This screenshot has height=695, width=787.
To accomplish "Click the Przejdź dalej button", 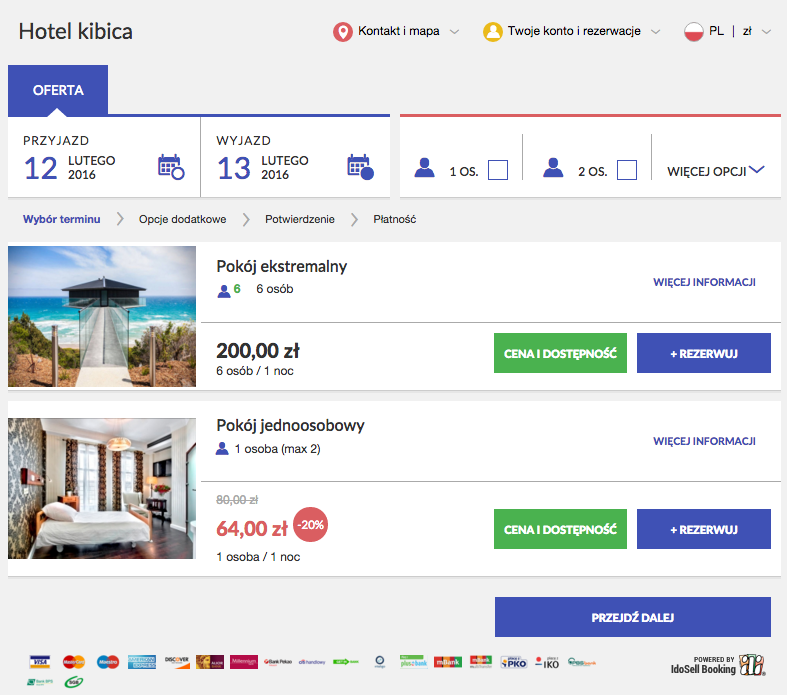I will 632,617.
